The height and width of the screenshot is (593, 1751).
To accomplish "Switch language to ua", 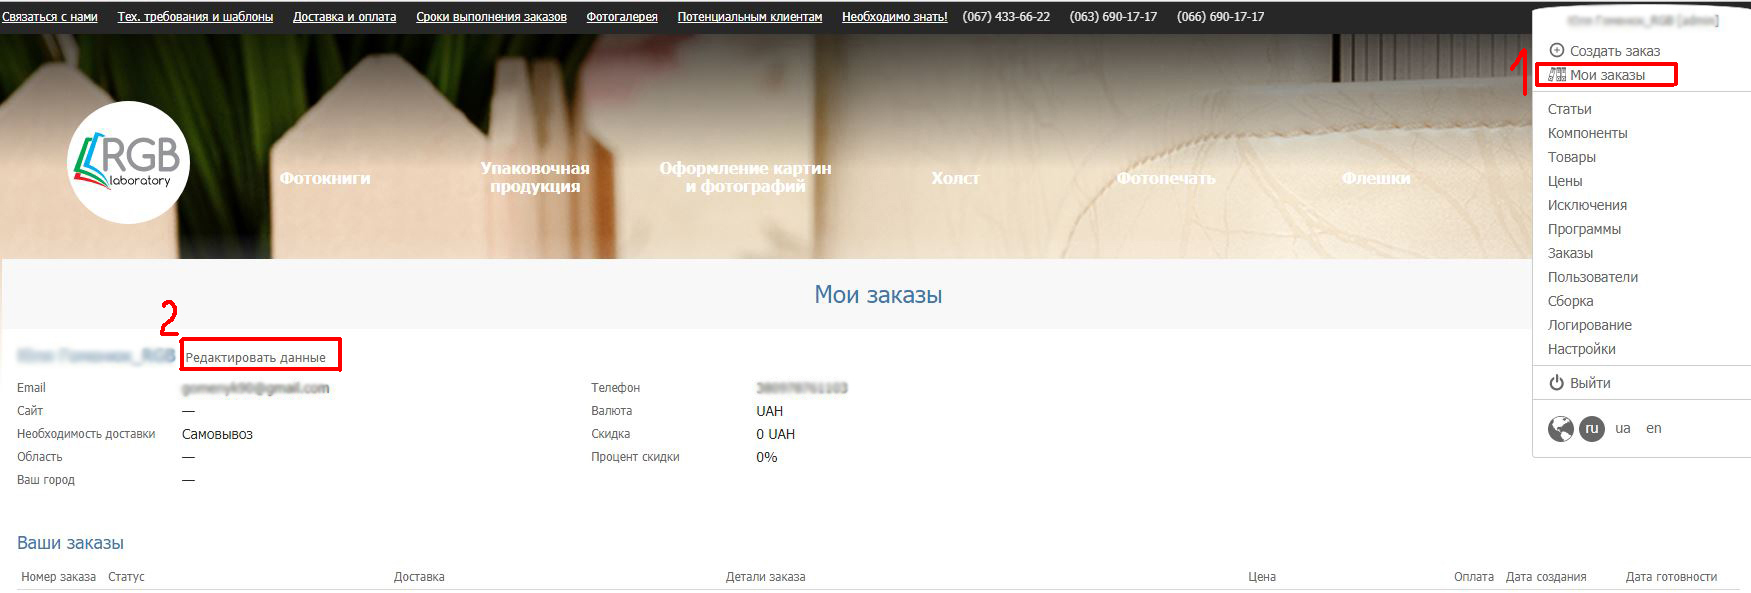I will [1622, 428].
